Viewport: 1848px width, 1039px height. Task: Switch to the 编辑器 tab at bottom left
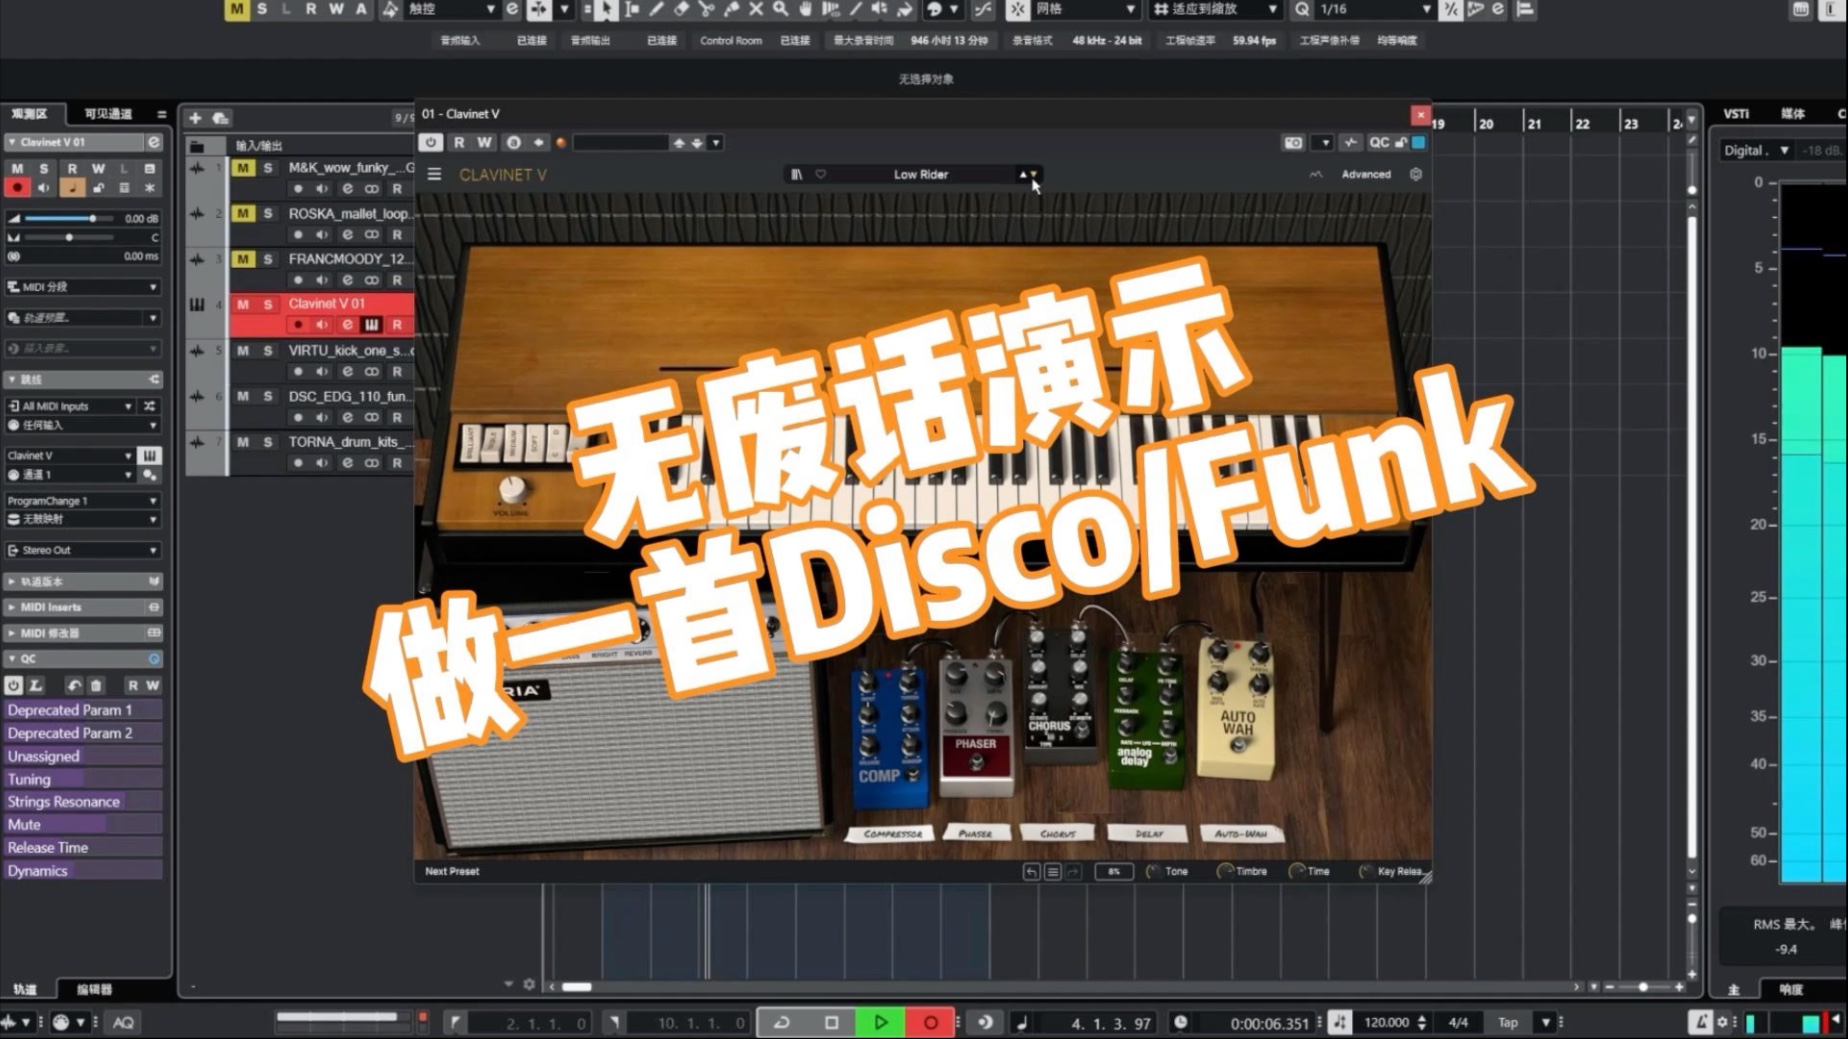[x=94, y=989]
